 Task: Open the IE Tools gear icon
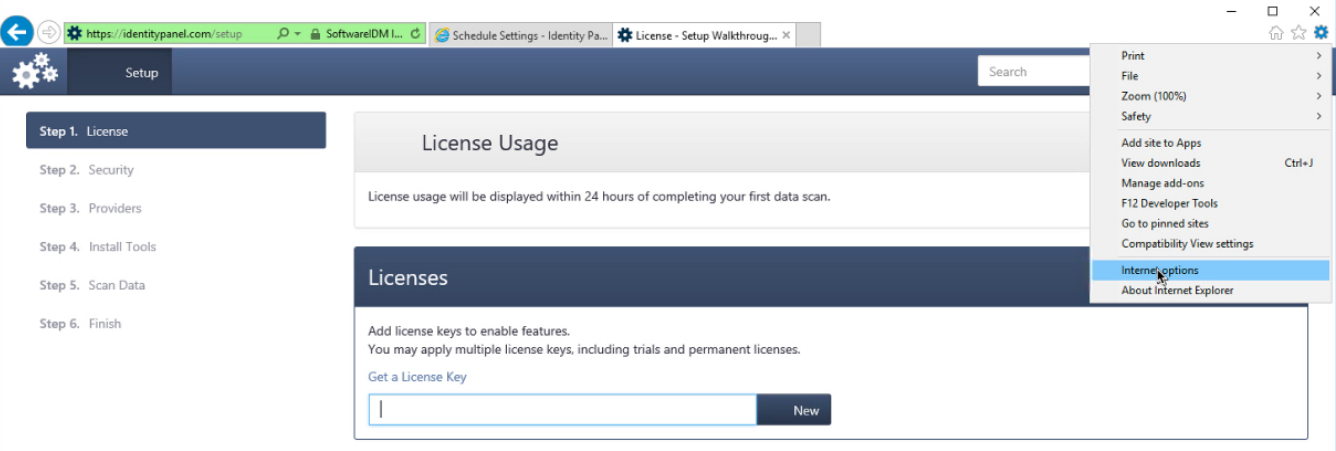pyautogui.click(x=1321, y=33)
